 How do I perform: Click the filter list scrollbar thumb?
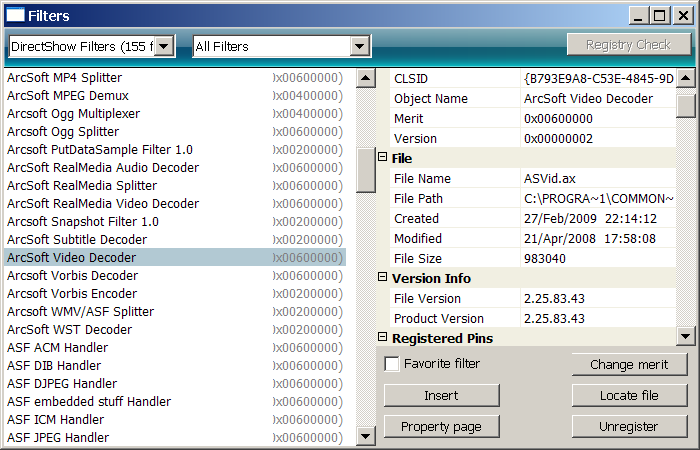(366, 171)
